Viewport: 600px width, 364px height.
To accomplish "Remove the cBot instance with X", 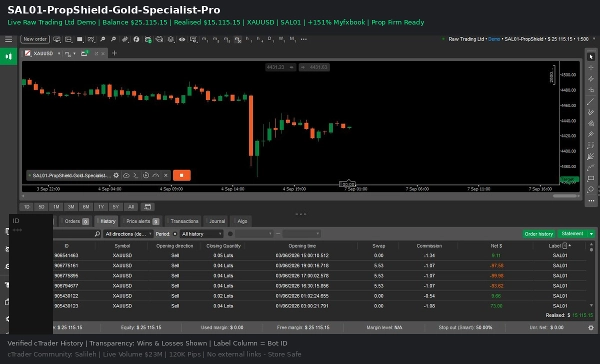I will click(x=166, y=175).
